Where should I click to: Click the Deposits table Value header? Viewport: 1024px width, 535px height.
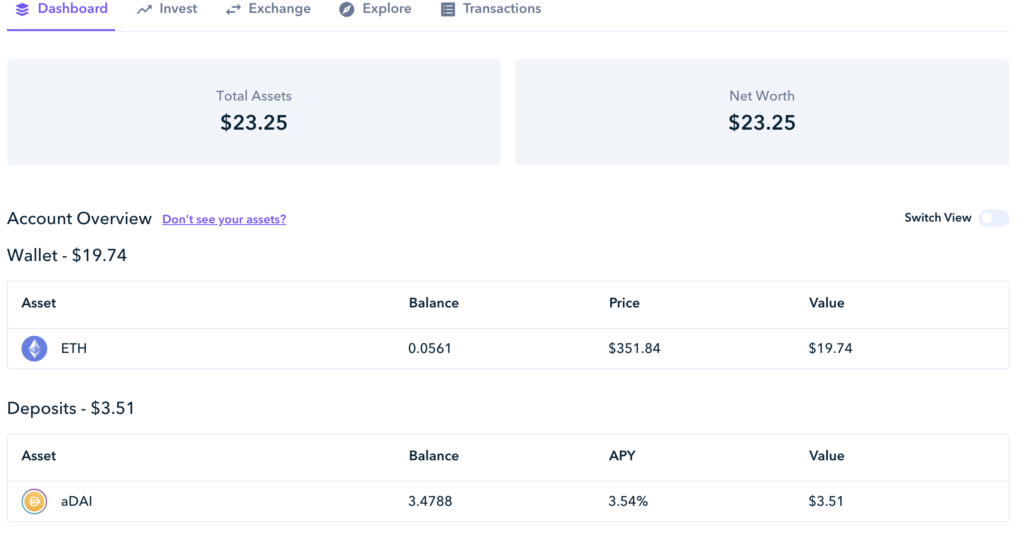[x=827, y=456]
